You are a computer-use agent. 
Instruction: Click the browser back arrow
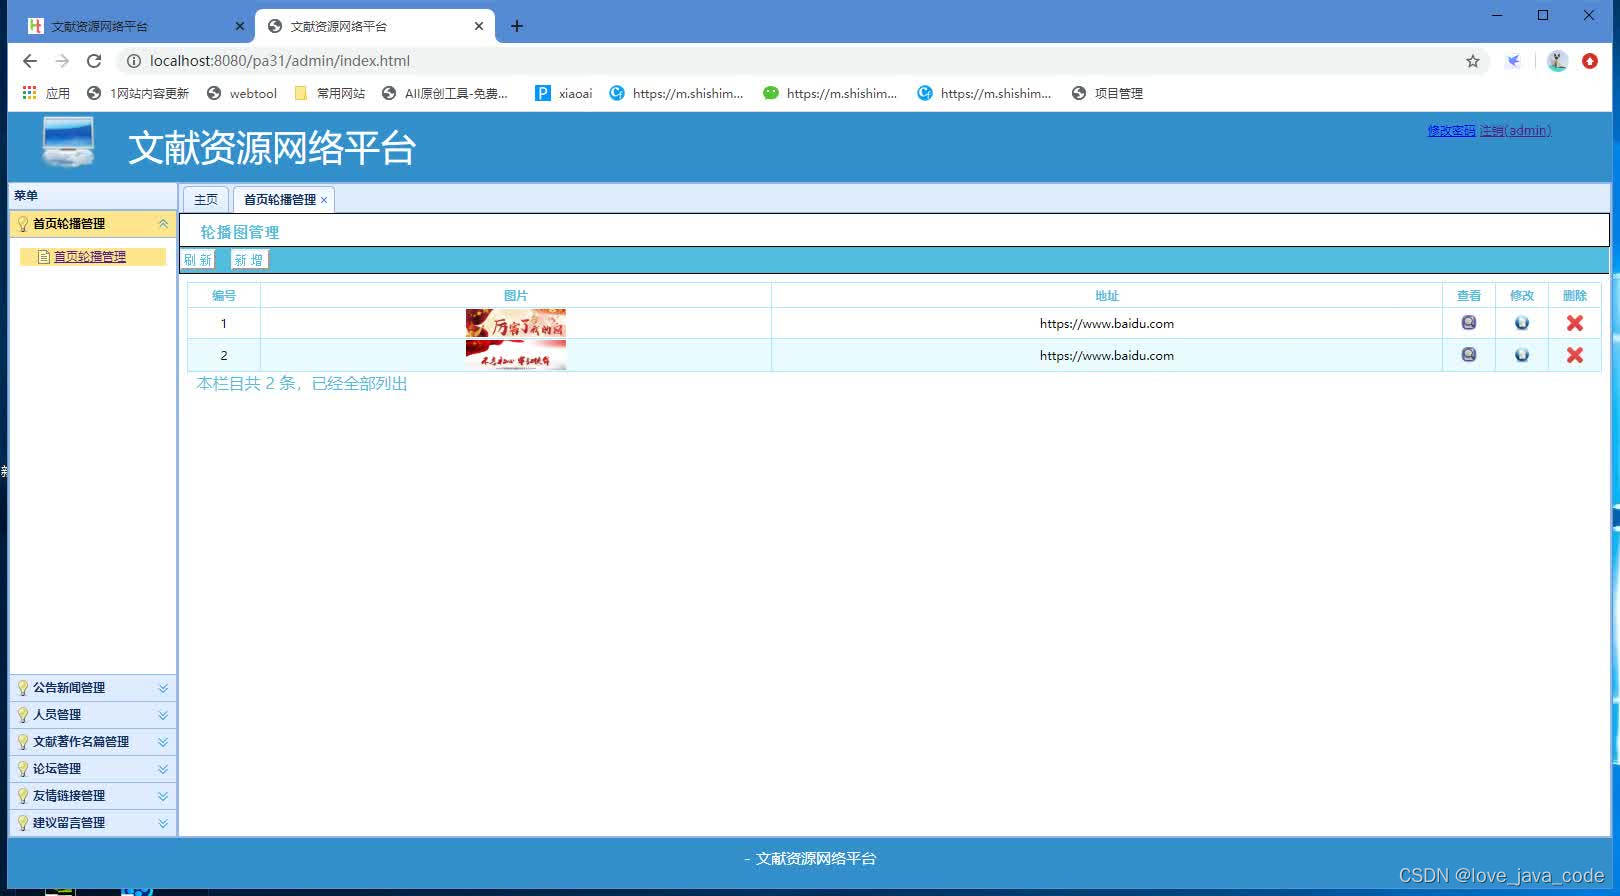point(30,61)
